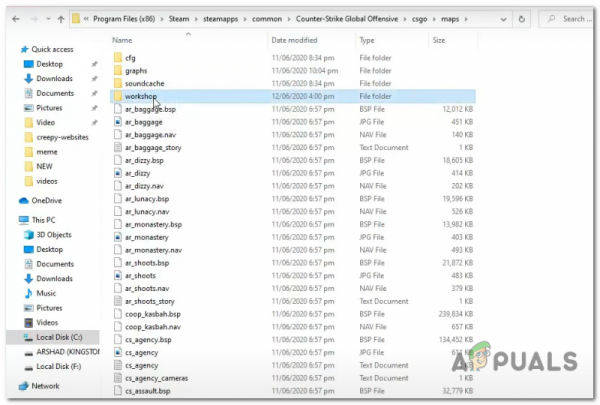This screenshot has height=405, width=600.
Task: Select file ar_lunacy.nav
Action: (147, 211)
